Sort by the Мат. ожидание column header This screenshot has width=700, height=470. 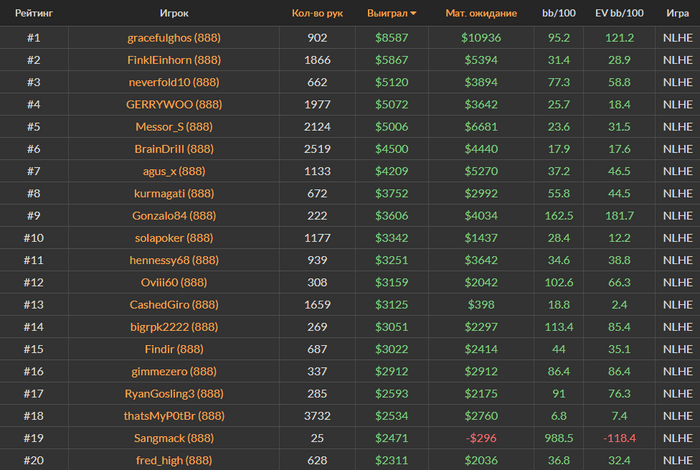[x=481, y=13]
